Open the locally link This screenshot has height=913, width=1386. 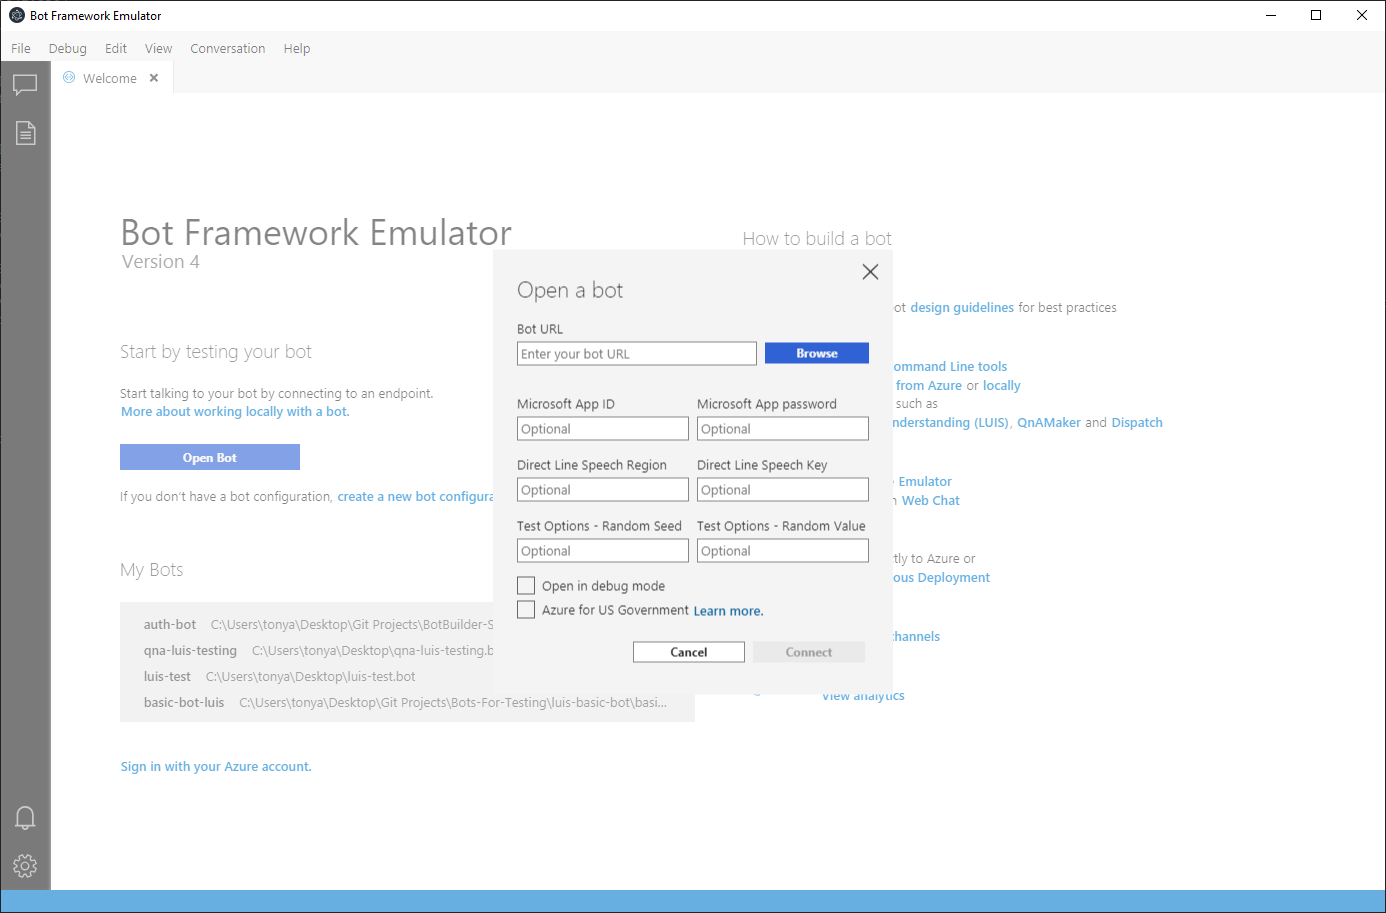[x=1001, y=385]
